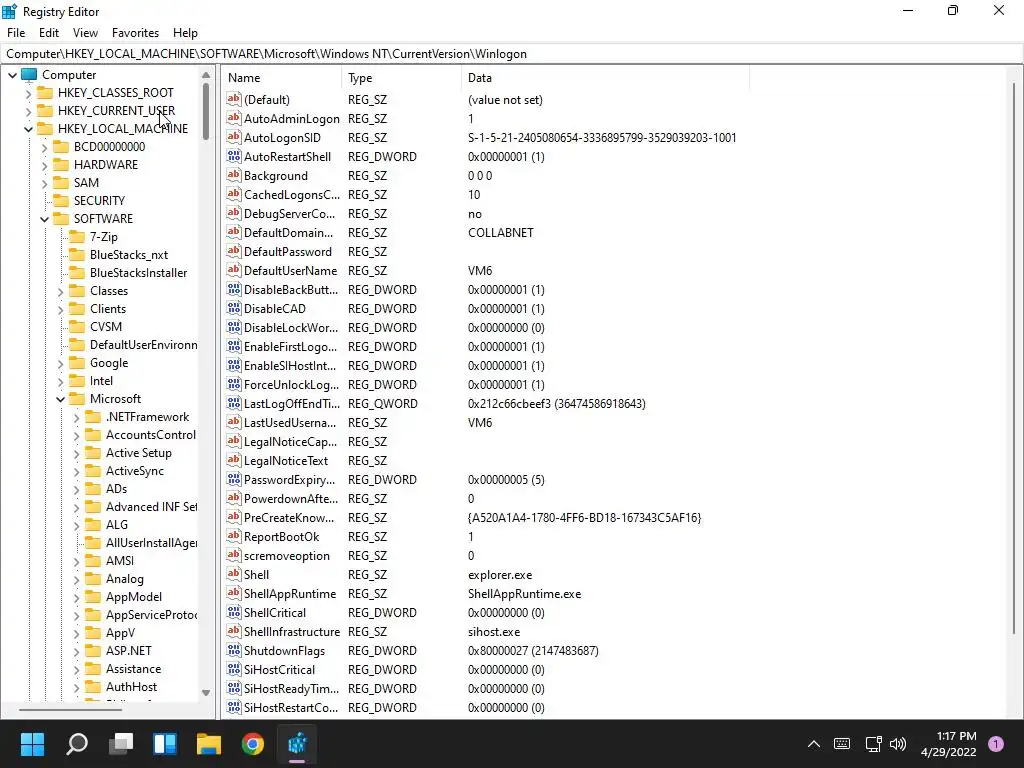Click the AutoRestartShell DWORD icon
The image size is (1024, 768).
pyautogui.click(x=234, y=155)
